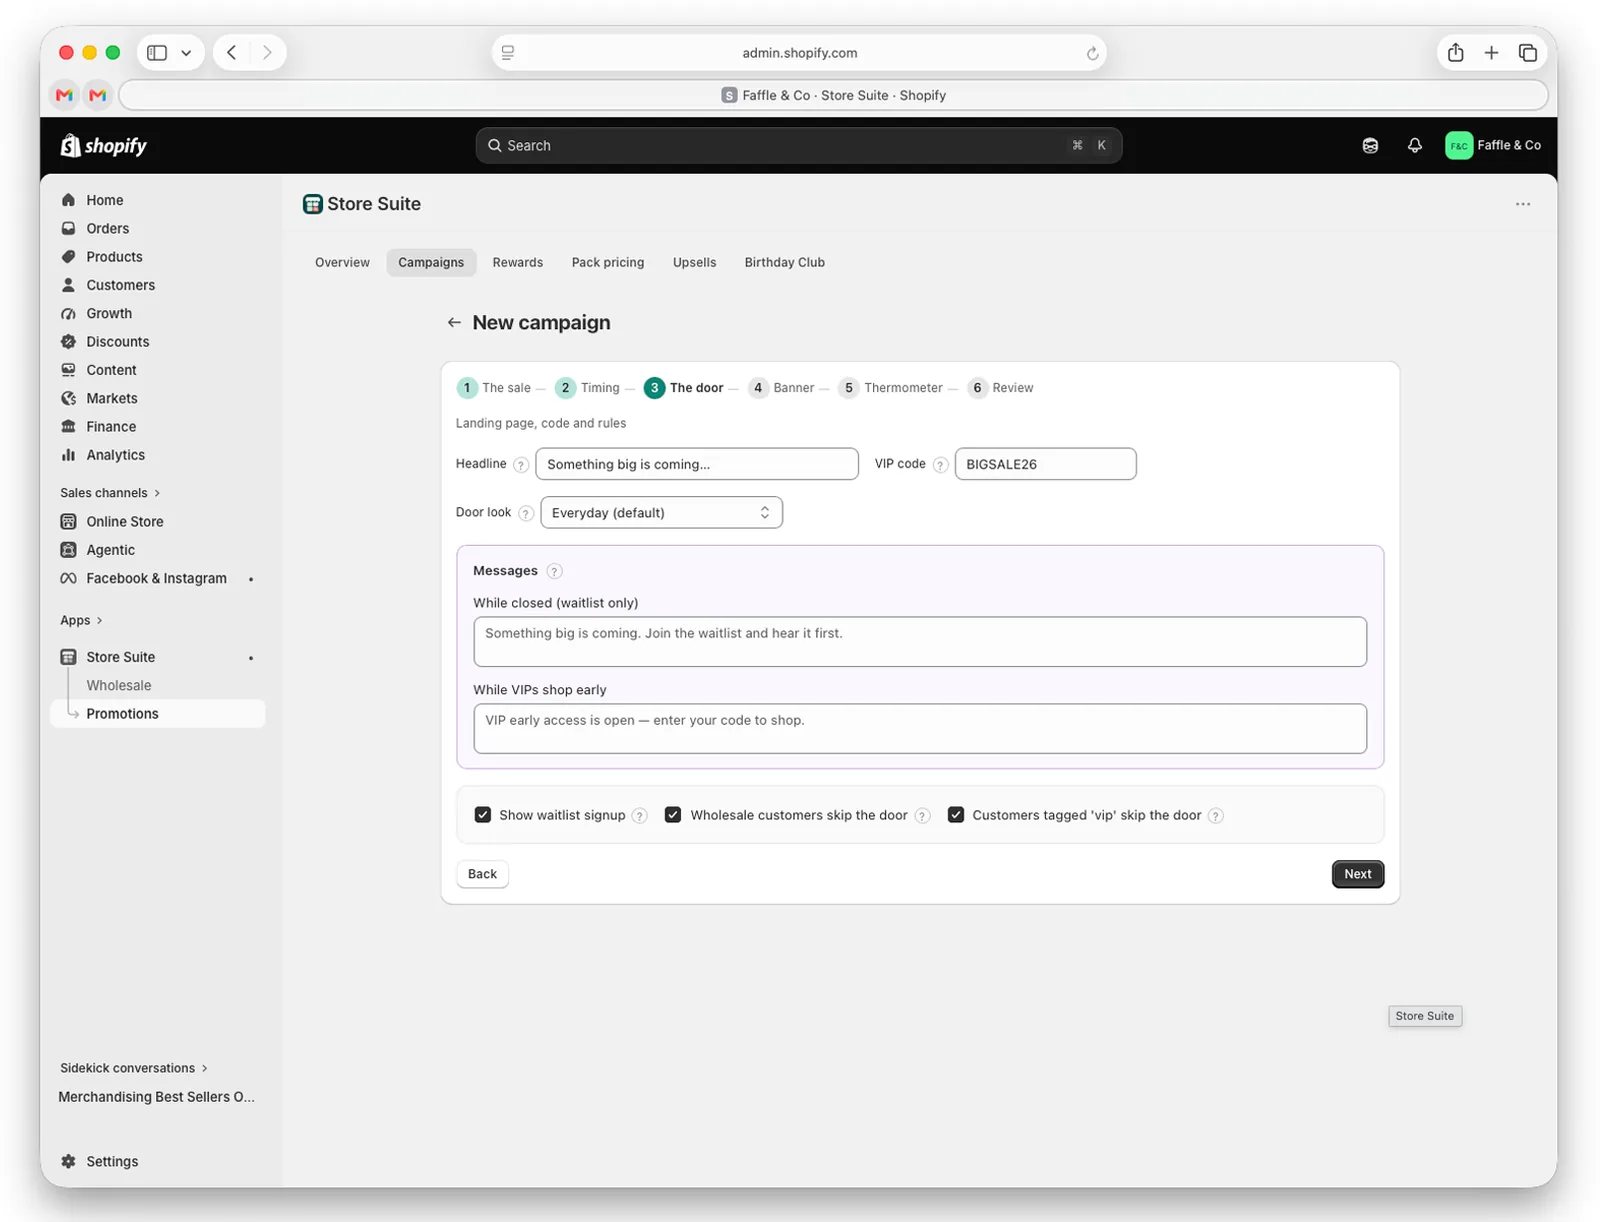Image resolution: width=1600 pixels, height=1222 pixels.
Task: Click the back arrow beside New campaign
Action: [x=454, y=323]
